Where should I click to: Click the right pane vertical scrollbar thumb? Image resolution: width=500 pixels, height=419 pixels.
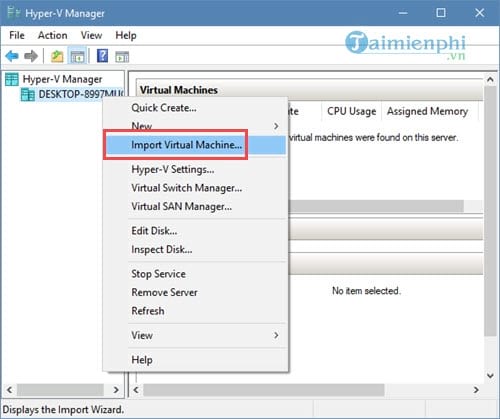(x=490, y=211)
